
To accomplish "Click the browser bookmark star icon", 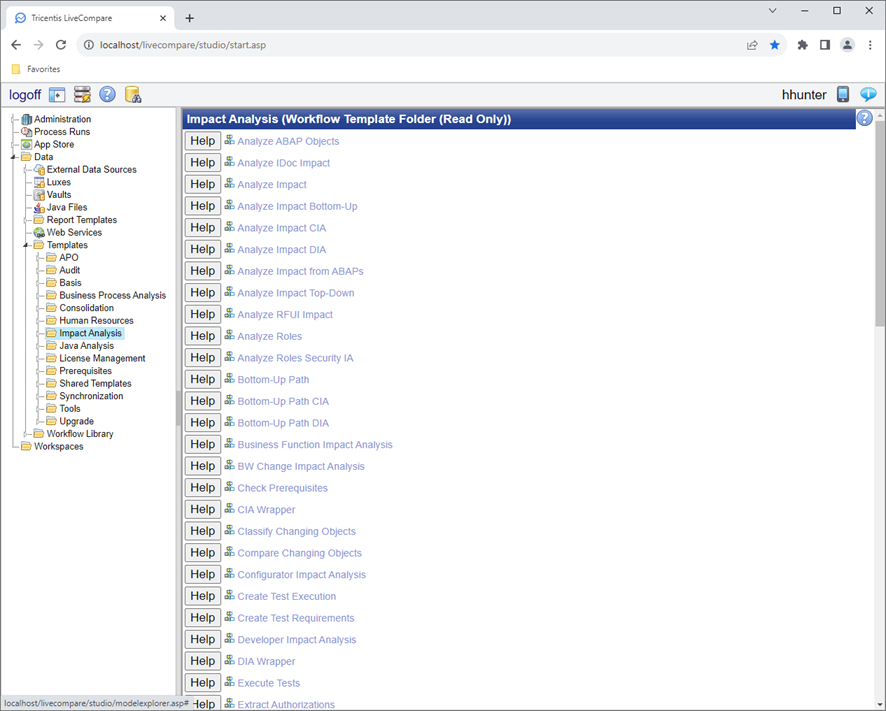I will point(775,45).
